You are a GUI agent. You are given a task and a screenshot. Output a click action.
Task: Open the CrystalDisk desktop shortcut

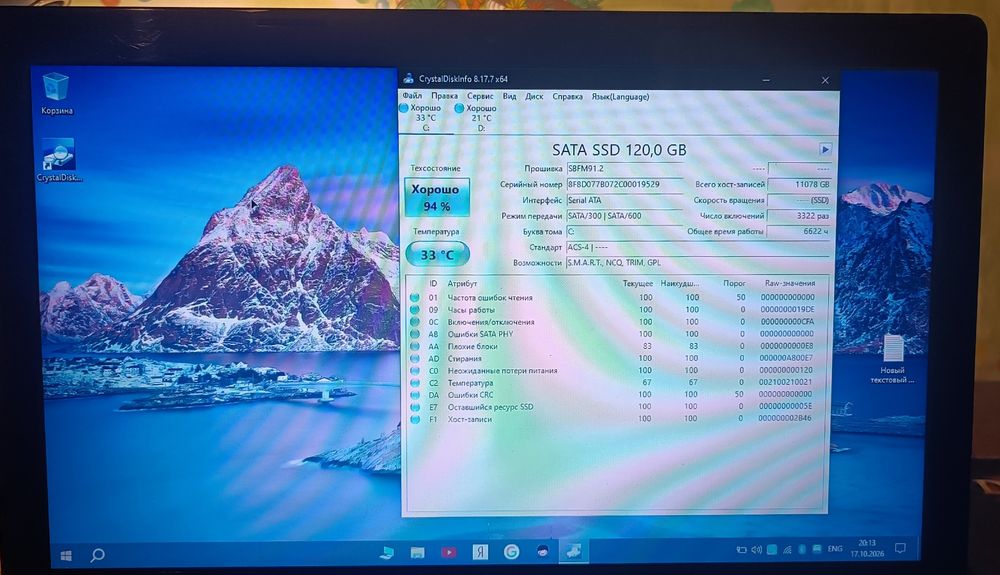tap(58, 160)
